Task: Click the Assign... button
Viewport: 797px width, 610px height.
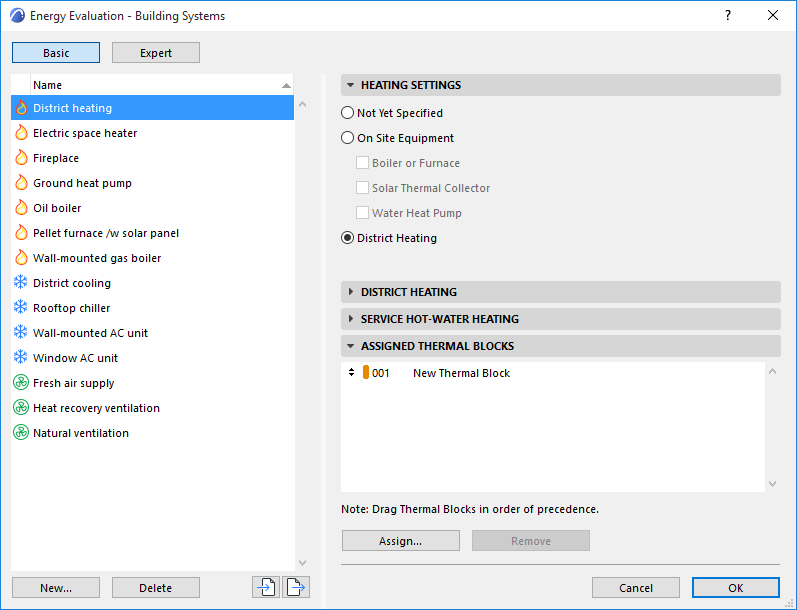Action: point(401,541)
